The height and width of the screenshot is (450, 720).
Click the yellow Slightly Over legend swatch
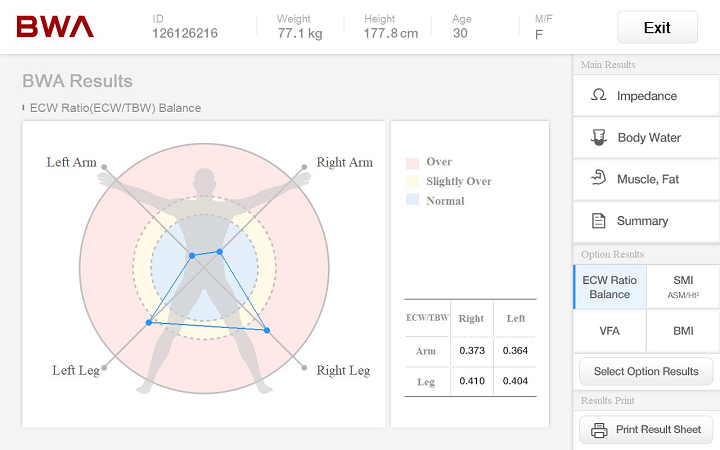411,182
